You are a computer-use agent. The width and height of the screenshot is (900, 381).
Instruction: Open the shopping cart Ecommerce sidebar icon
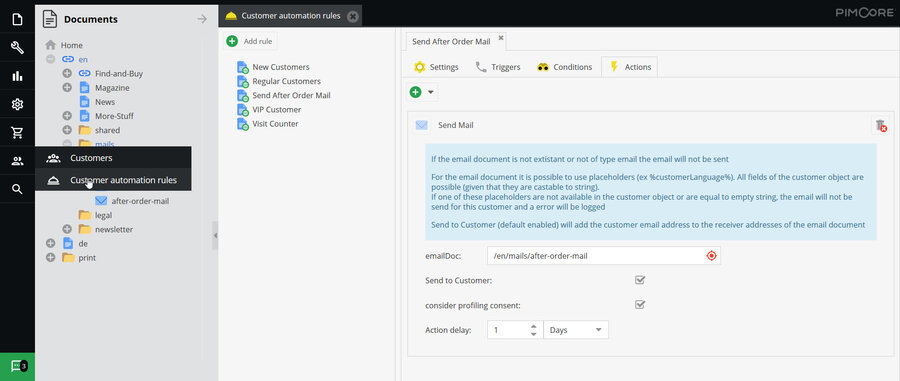pos(17,133)
